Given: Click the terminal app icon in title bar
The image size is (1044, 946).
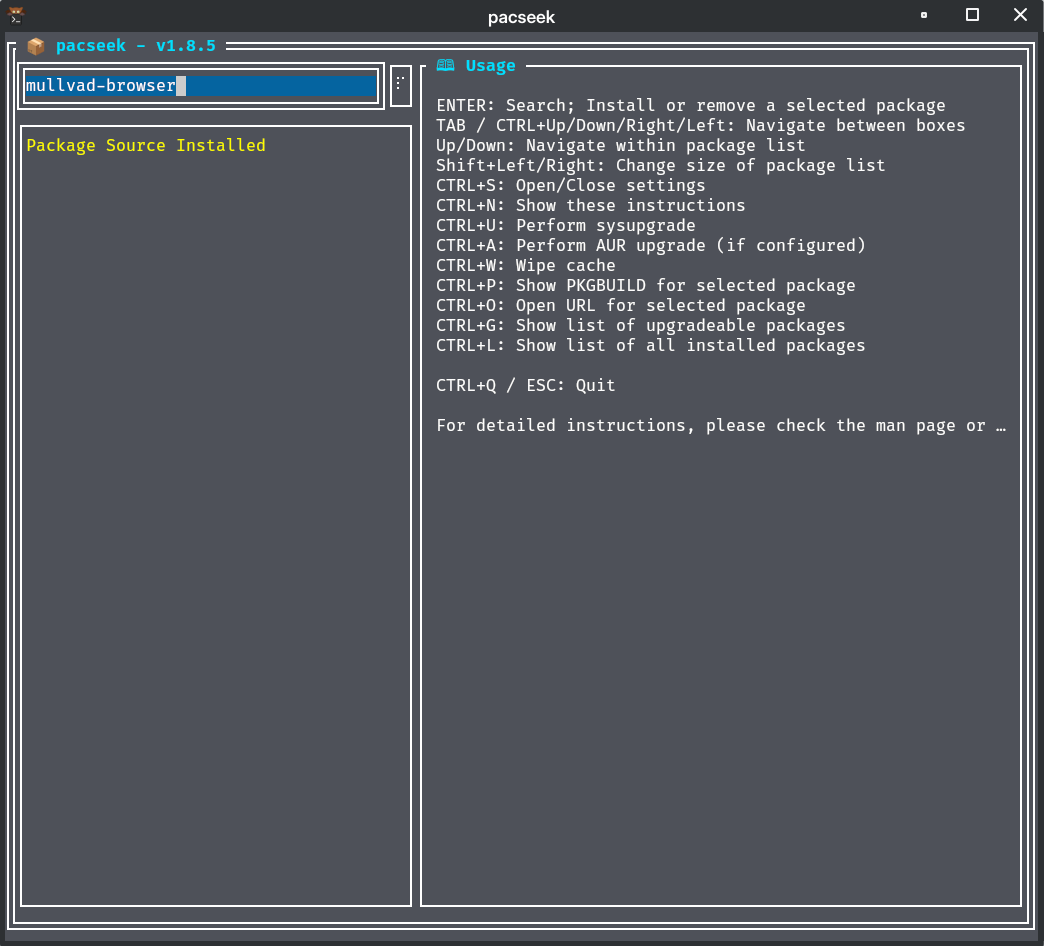Looking at the screenshot, I should pos(16,15).
